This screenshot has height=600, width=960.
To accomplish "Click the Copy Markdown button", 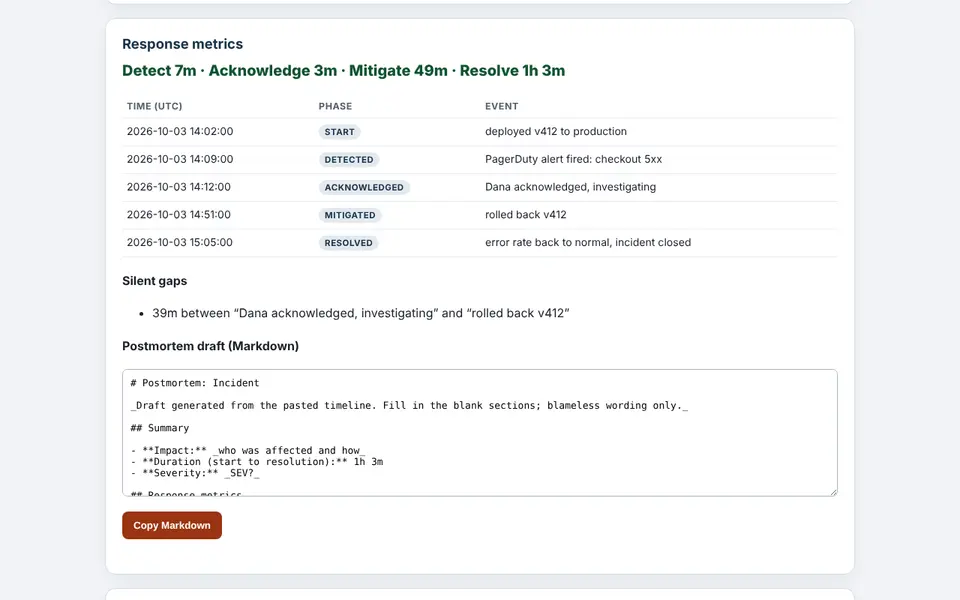I will [171, 525].
